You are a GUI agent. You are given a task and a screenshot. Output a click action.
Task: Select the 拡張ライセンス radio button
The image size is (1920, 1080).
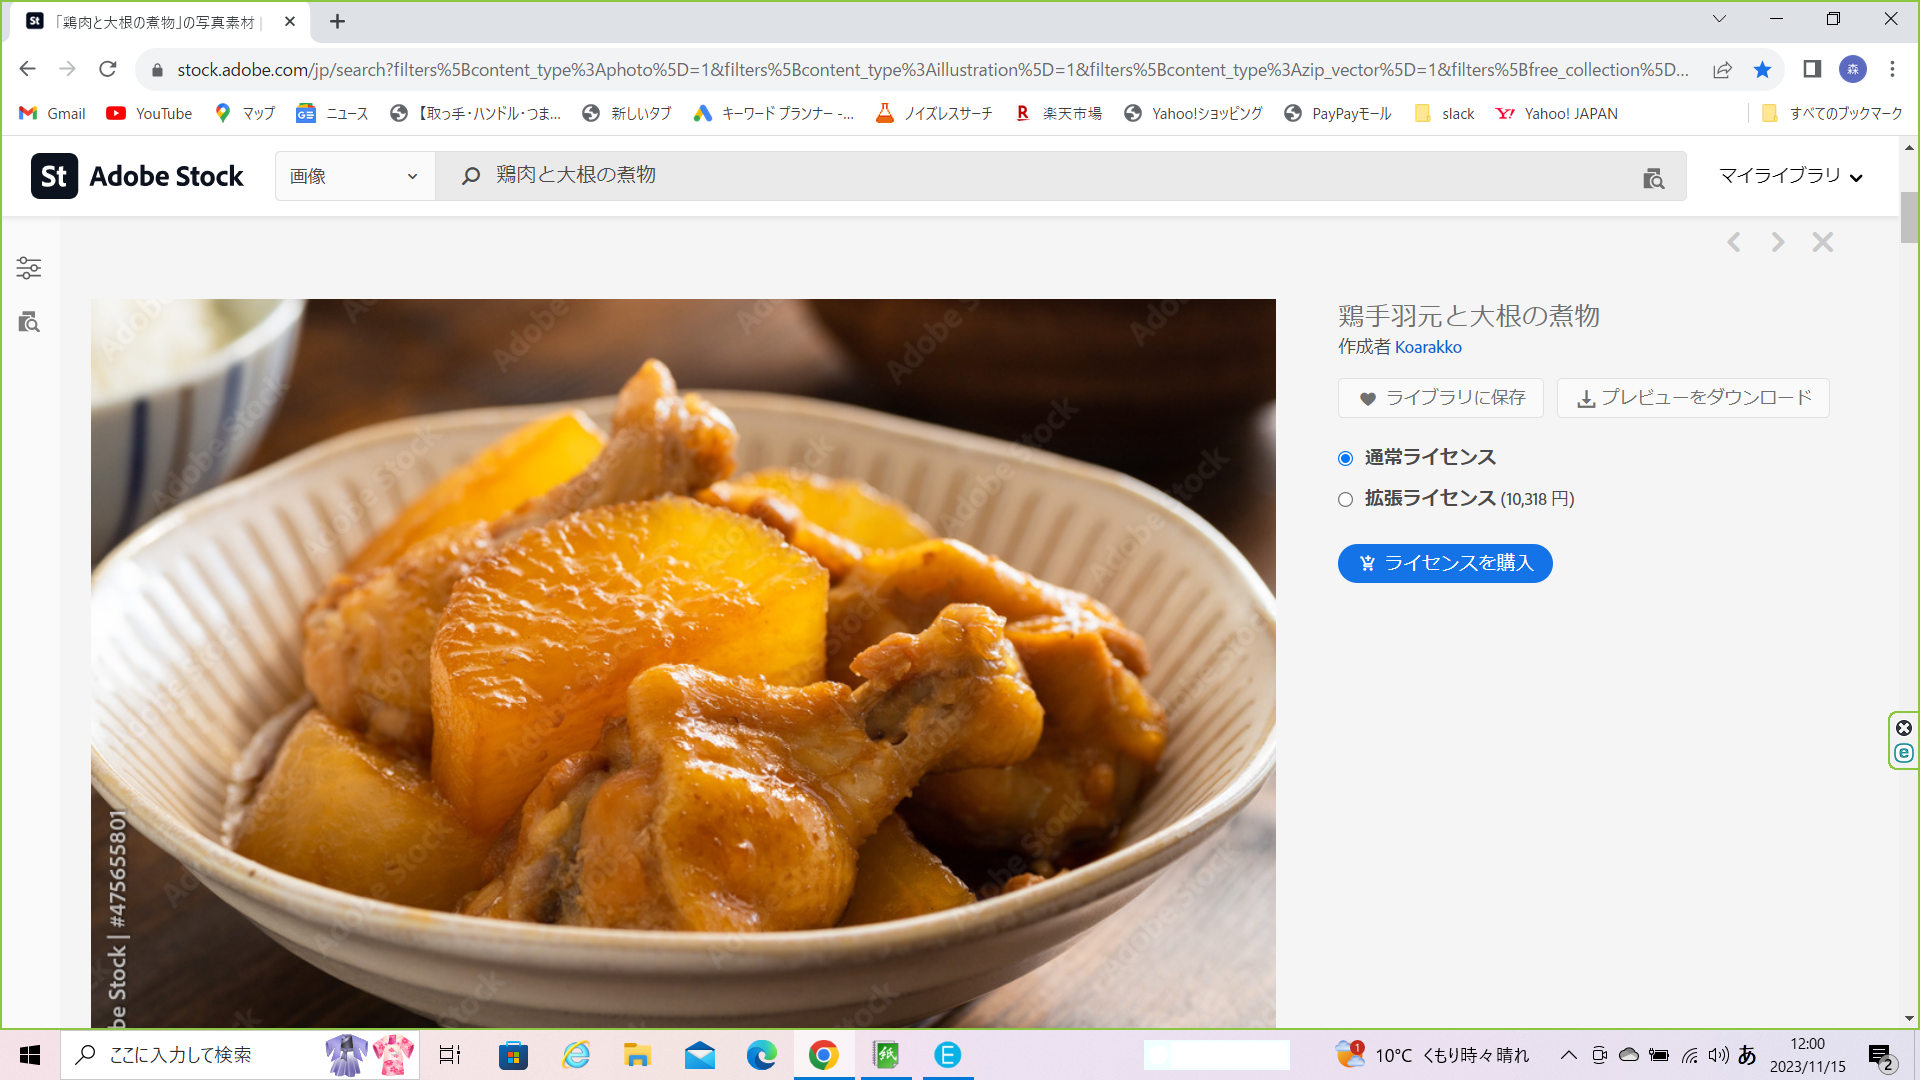pyautogui.click(x=1345, y=499)
